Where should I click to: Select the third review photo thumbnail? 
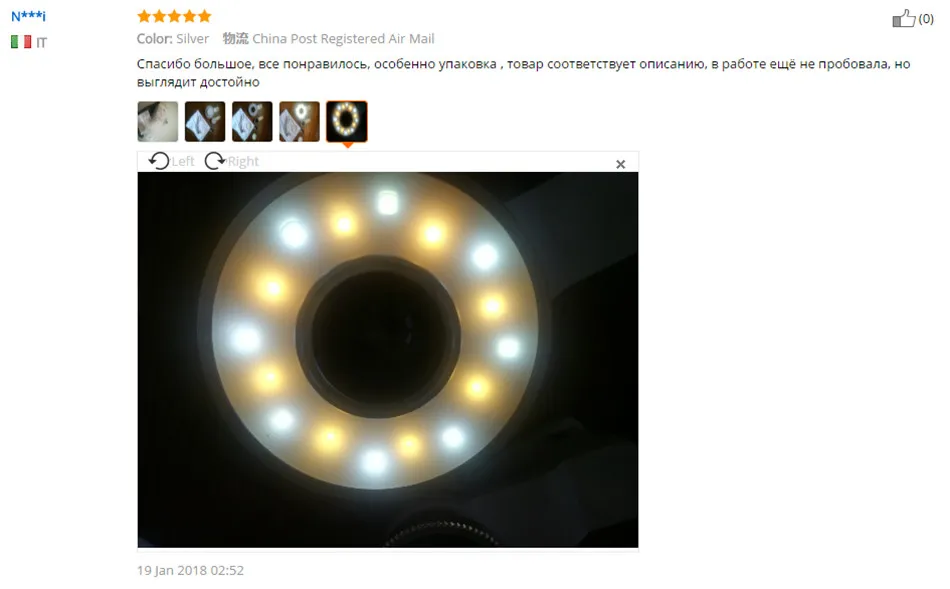click(x=252, y=122)
